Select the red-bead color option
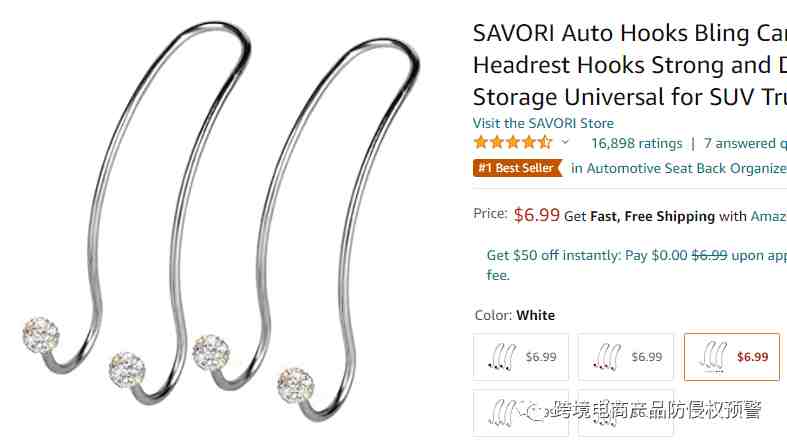The image size is (787, 444). [626, 357]
